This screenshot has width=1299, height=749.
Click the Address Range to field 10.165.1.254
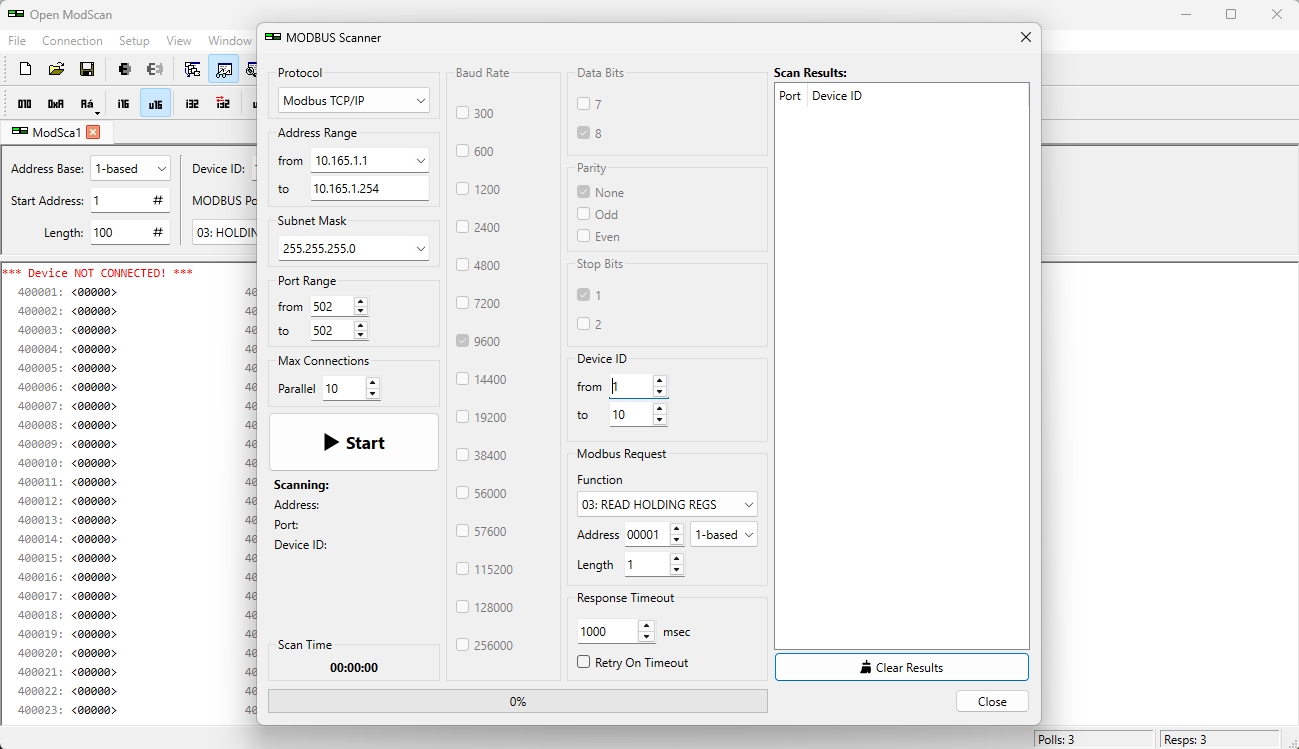pyautogui.click(x=369, y=188)
